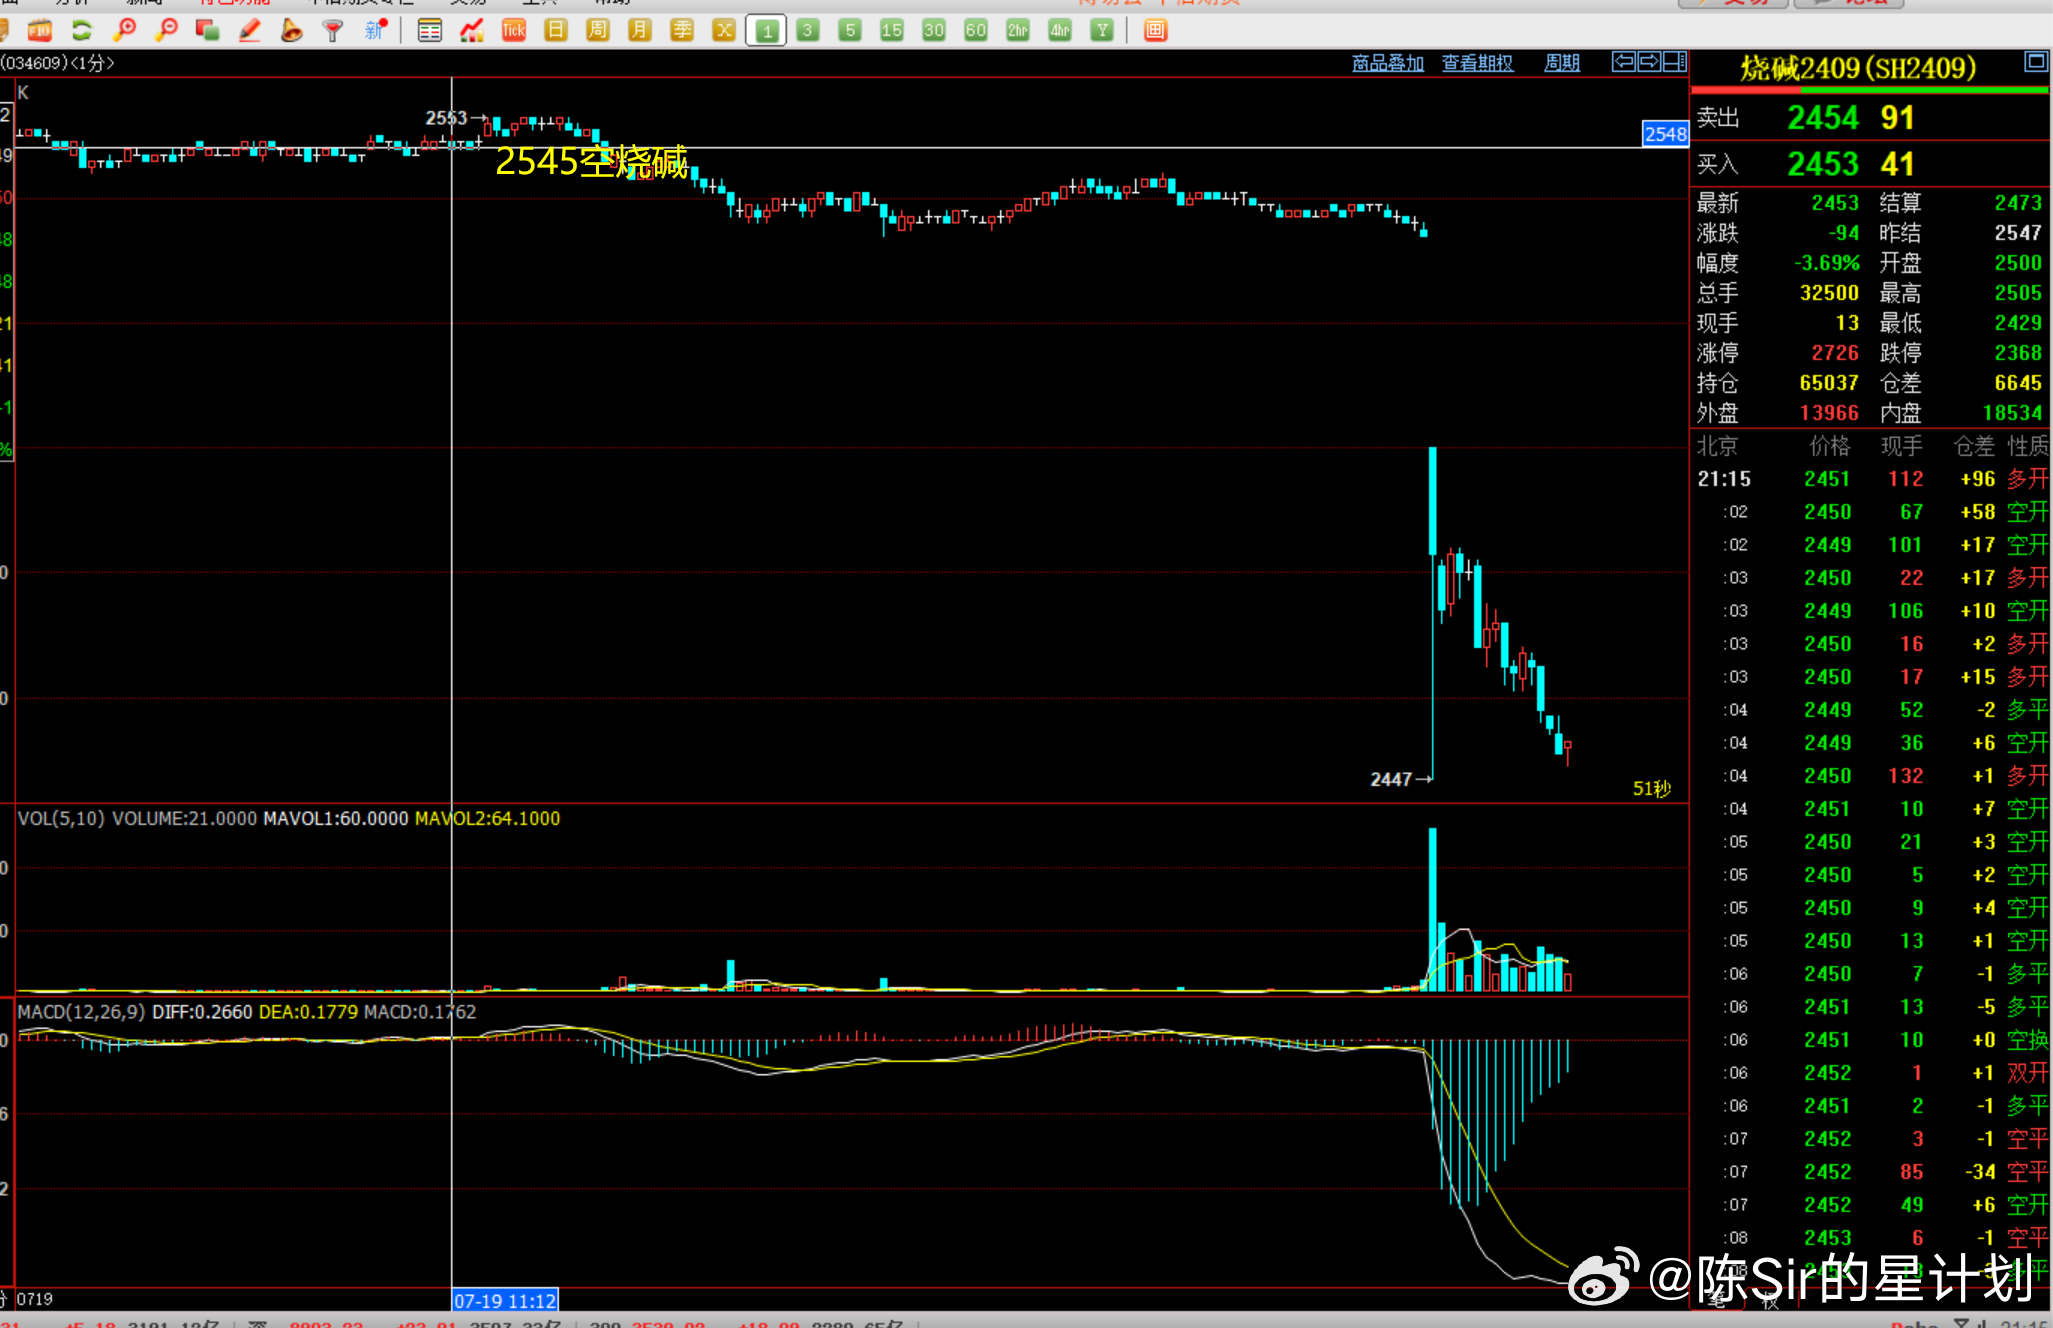Viewport: 2053px width, 1328px height.
Task: Click the K chart type label
Action: (x=23, y=93)
